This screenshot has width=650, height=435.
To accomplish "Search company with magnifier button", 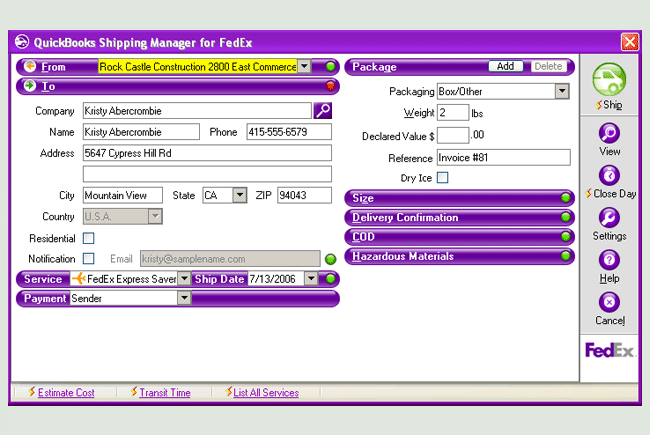I will [x=324, y=111].
